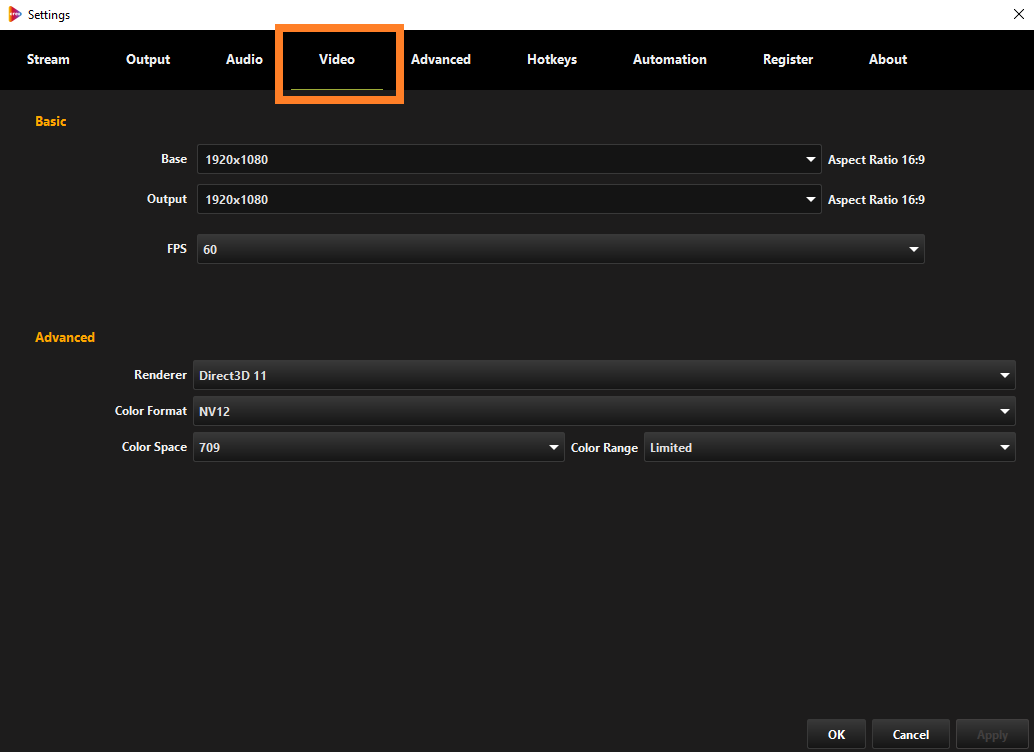This screenshot has height=752, width=1034.
Task: Expand the Base resolution dropdown
Action: [509, 159]
